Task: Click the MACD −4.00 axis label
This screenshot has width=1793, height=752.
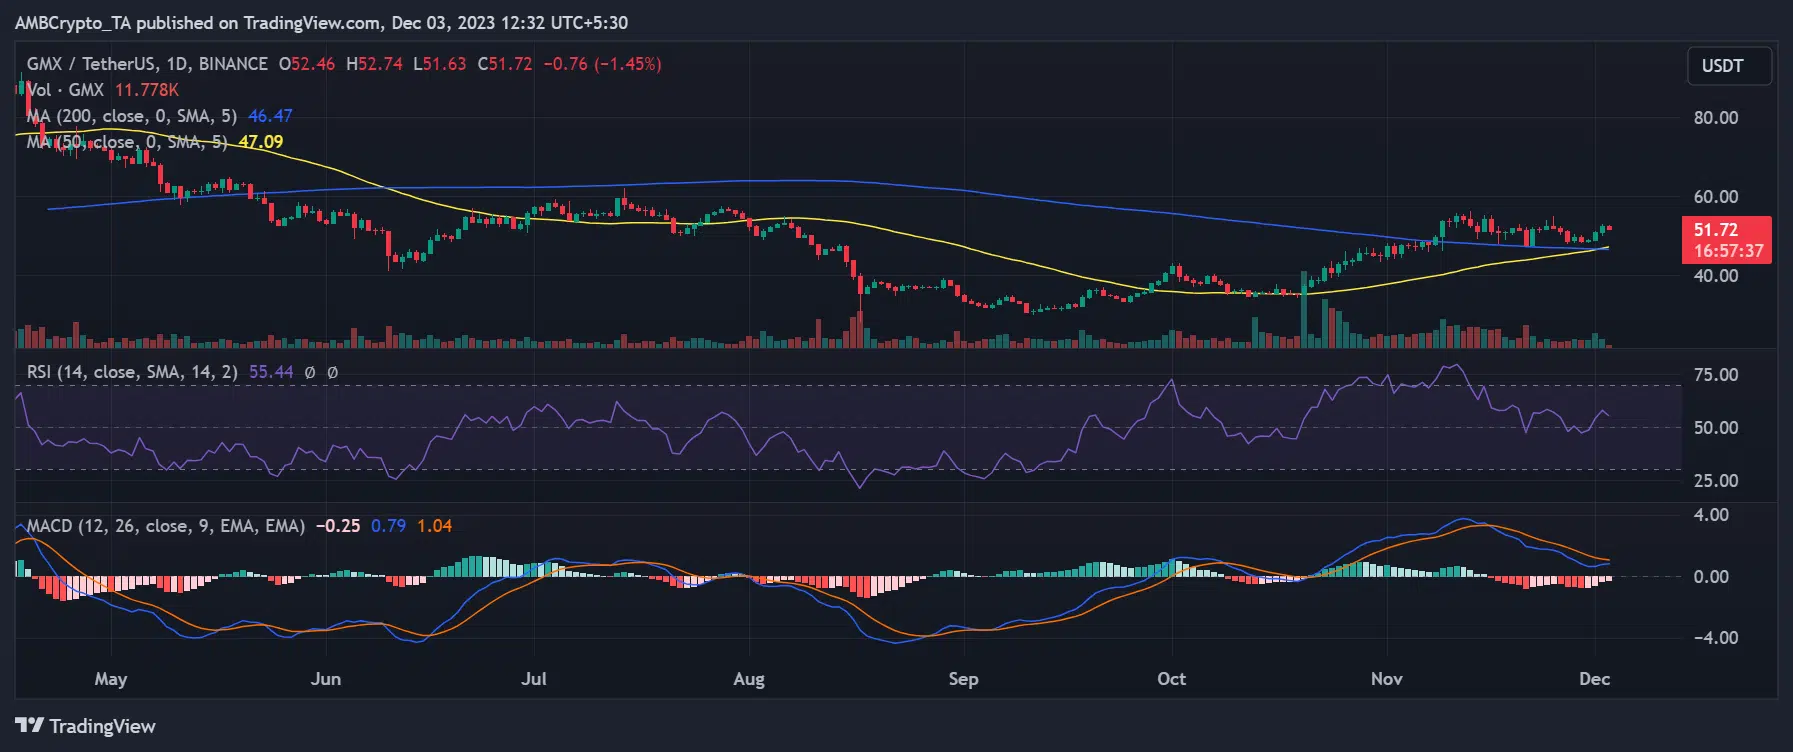Action: [1716, 638]
